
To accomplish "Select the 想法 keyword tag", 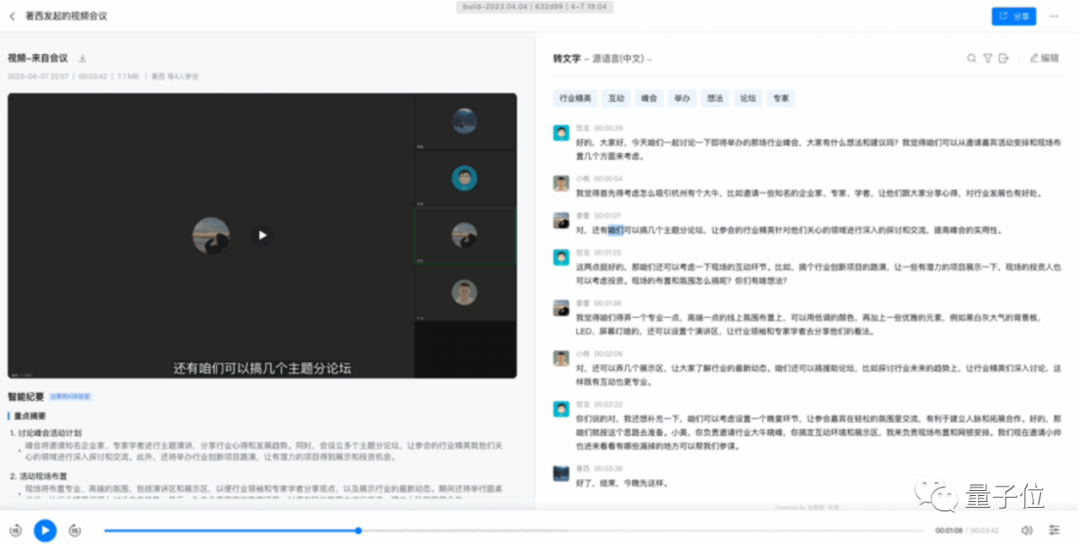I will coord(715,98).
